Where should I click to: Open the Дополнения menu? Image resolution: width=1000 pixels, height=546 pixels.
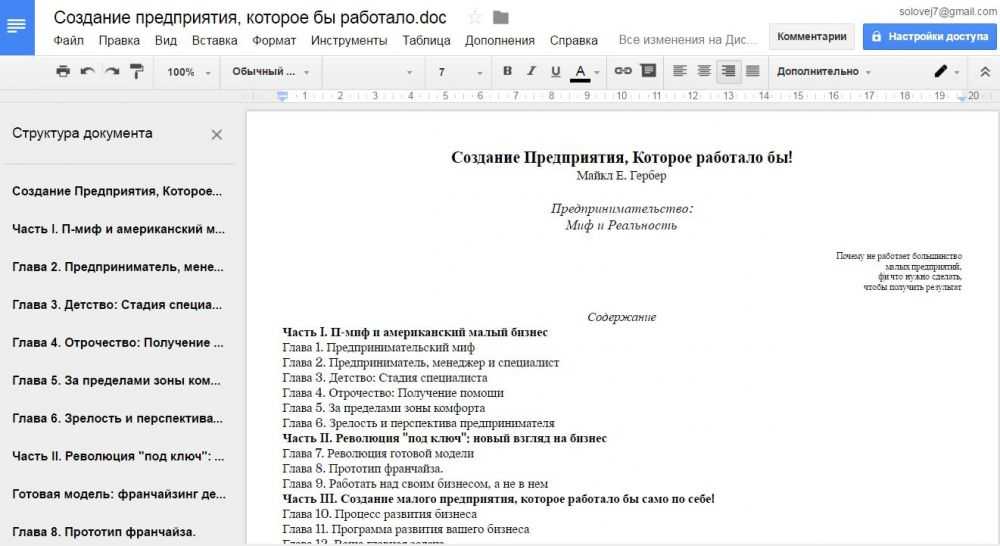point(499,40)
